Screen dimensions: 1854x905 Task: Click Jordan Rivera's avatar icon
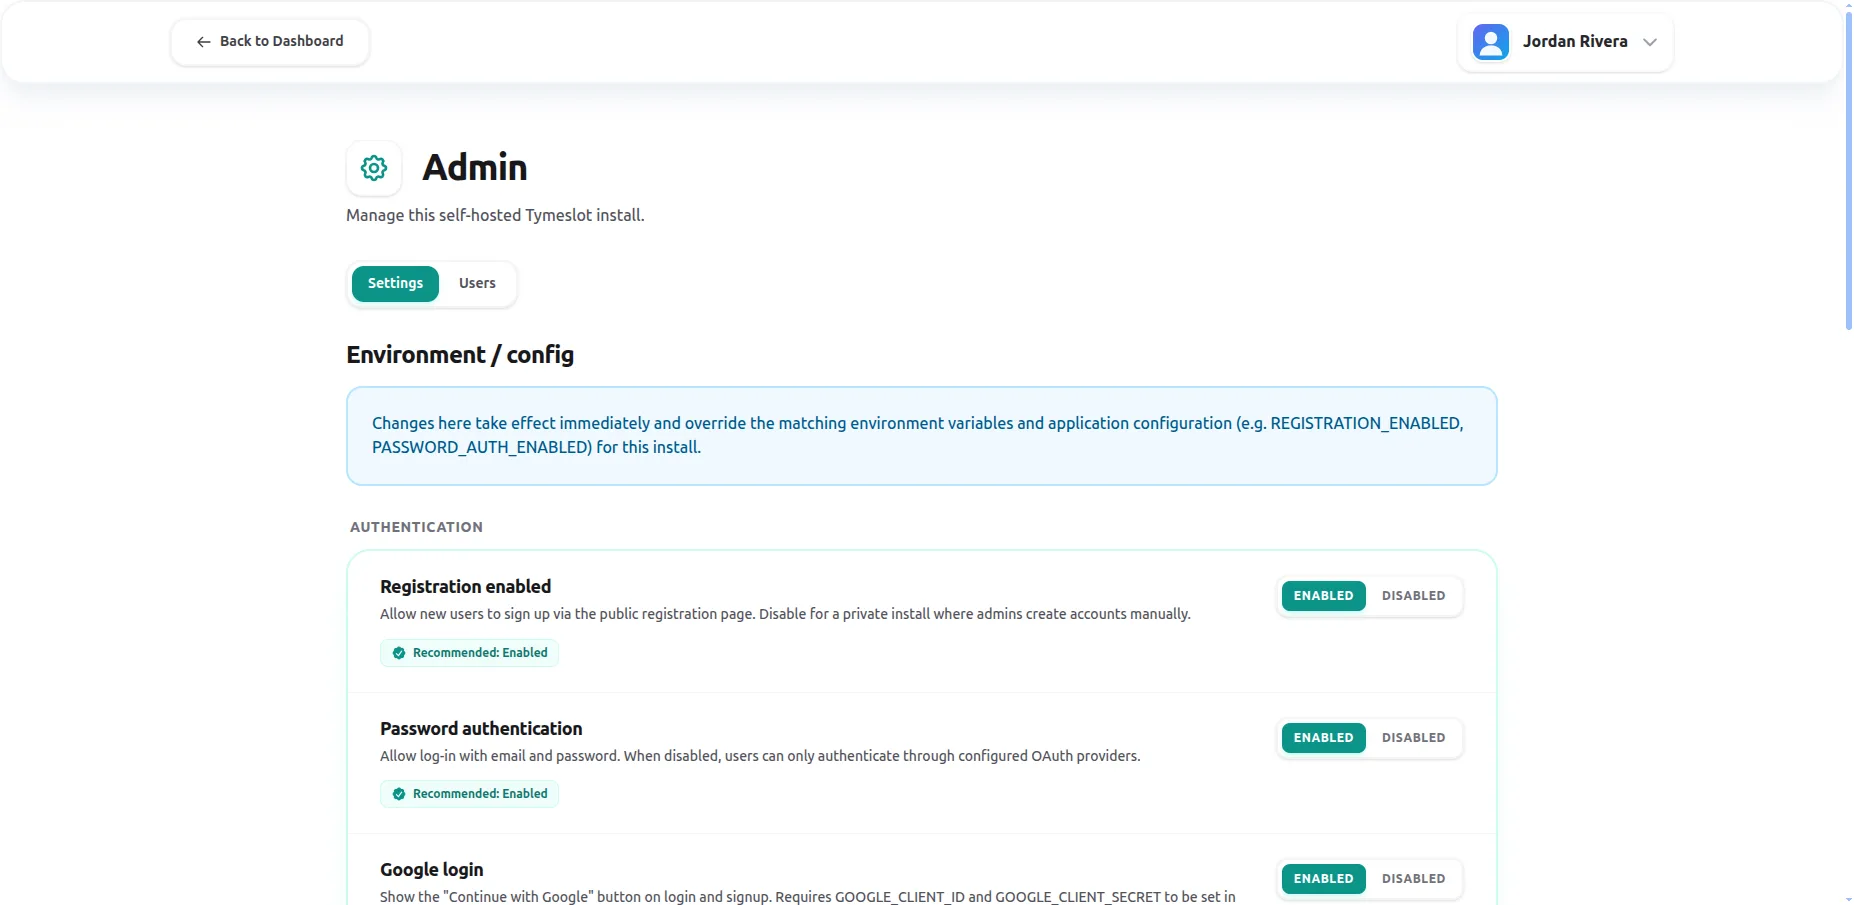tap(1490, 42)
